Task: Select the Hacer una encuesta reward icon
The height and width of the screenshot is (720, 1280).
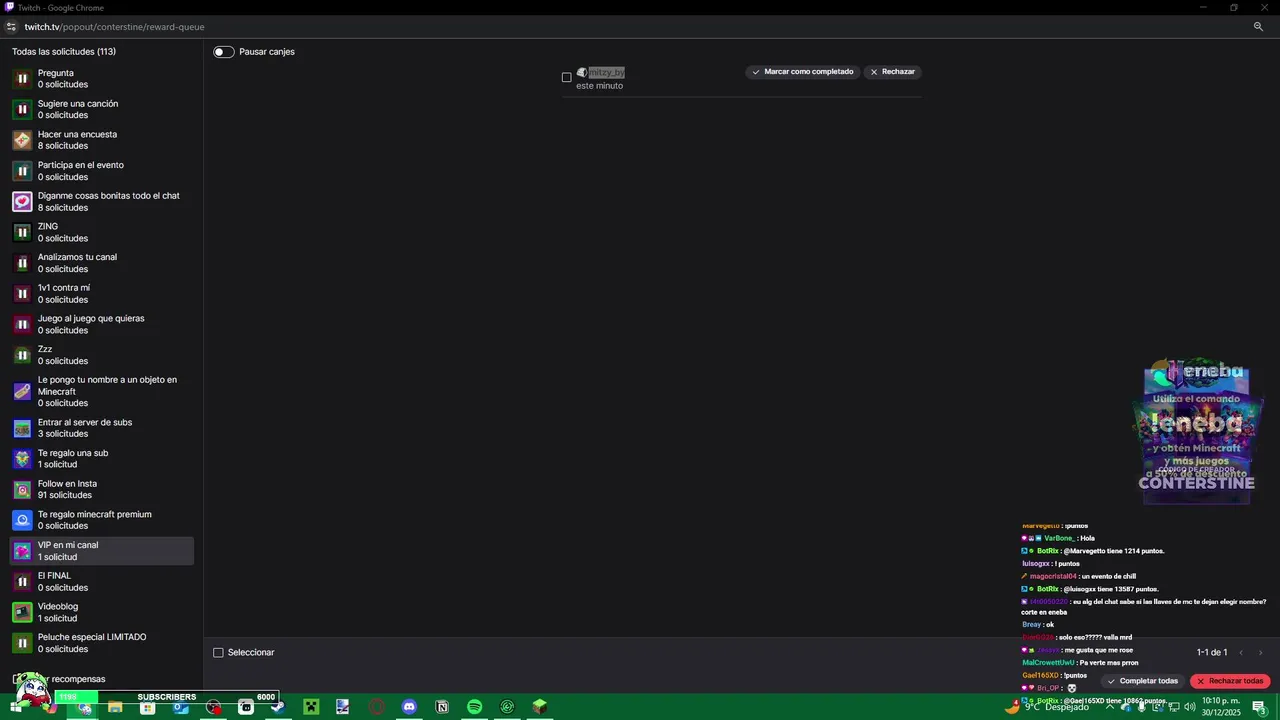Action: (22, 140)
